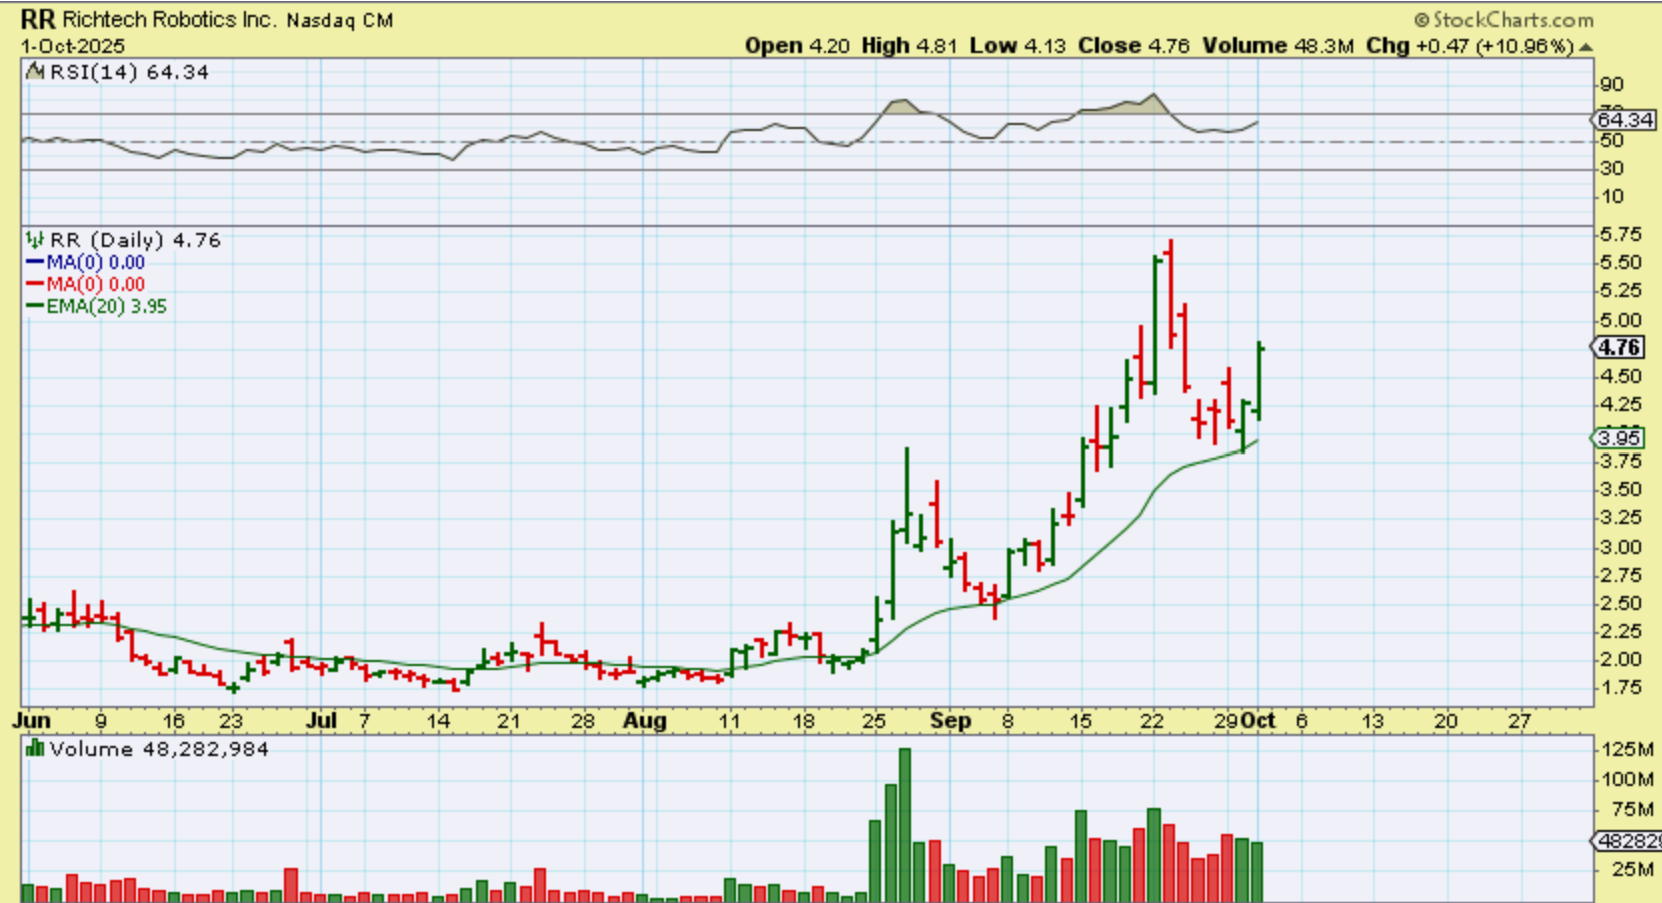The width and height of the screenshot is (1662, 903).
Task: Select the blue MA(0) line color marker
Action: (x=35, y=263)
